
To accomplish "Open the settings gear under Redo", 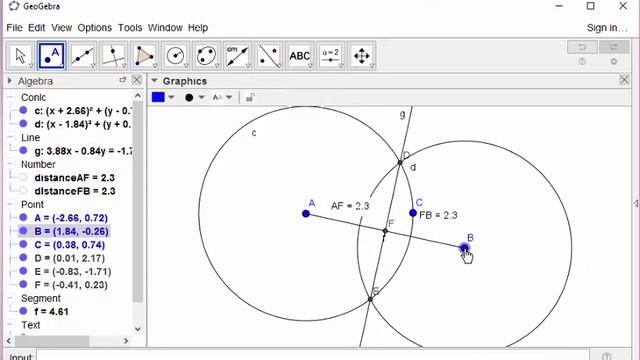I will click(614, 62).
